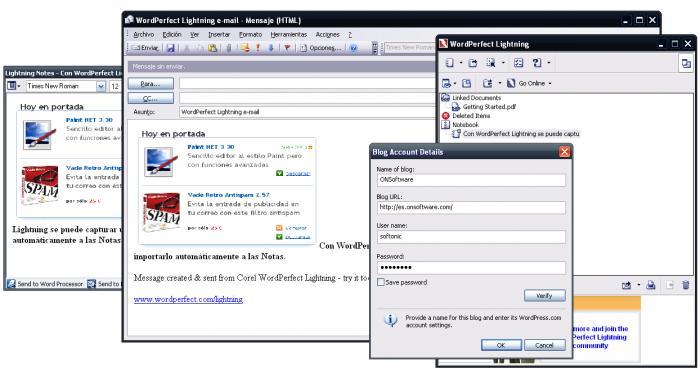Viewport: 700px width, 370px height.
Task: Click Cancel in Blog Account Details
Action: (x=545, y=345)
